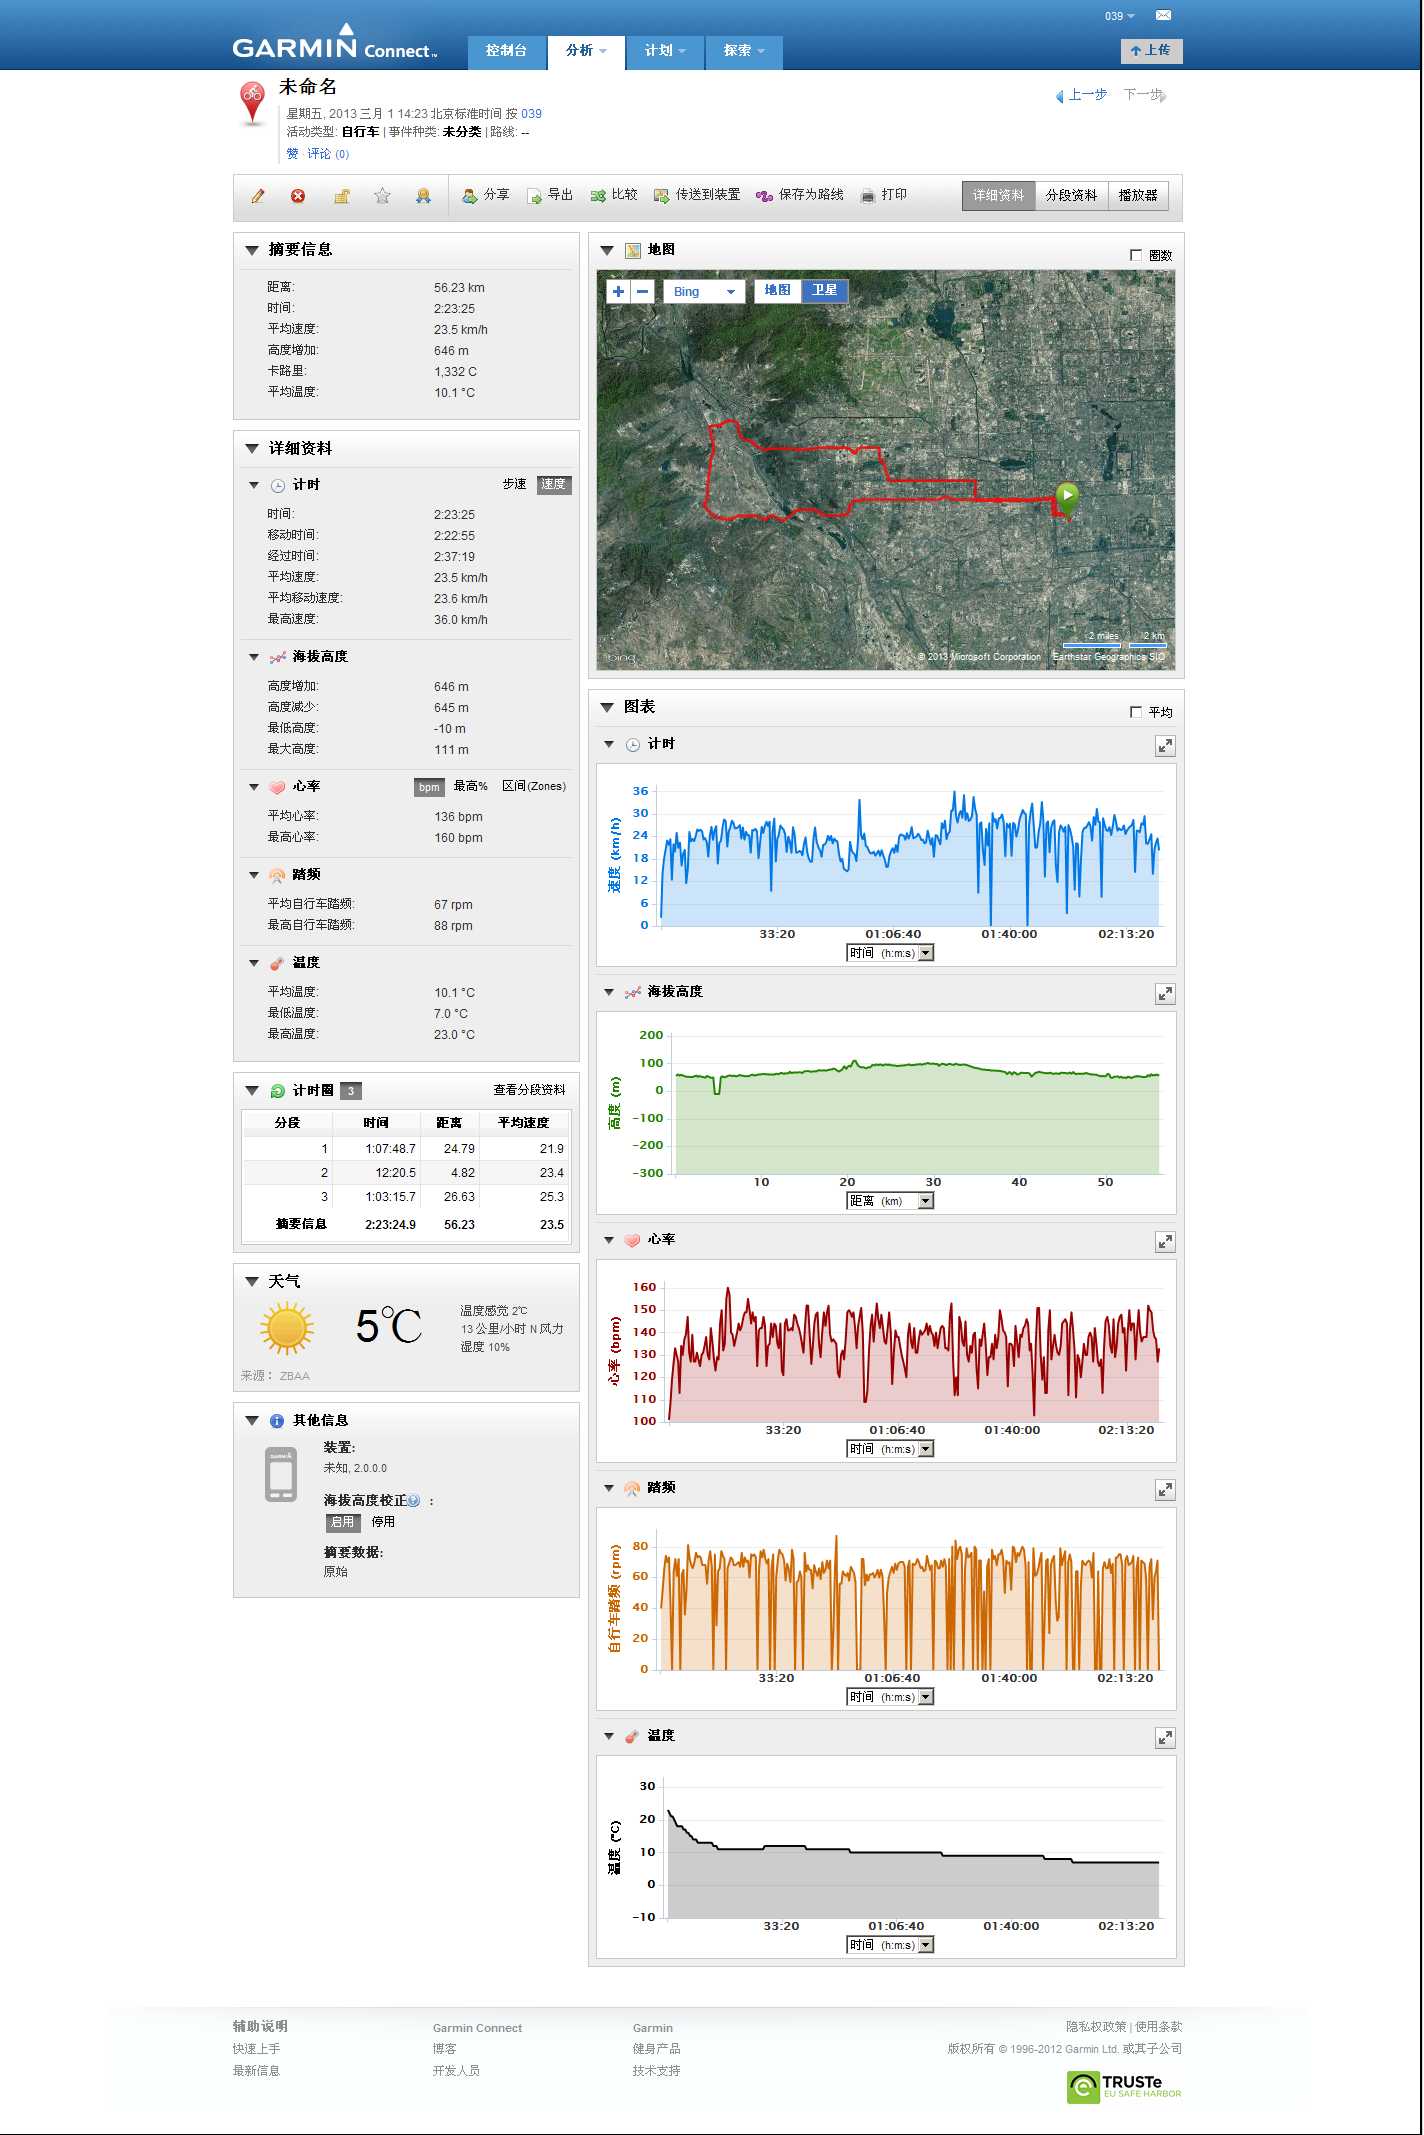Toggle the 平均 average checkbox on charts
The image size is (1424, 2135).
point(1136,712)
